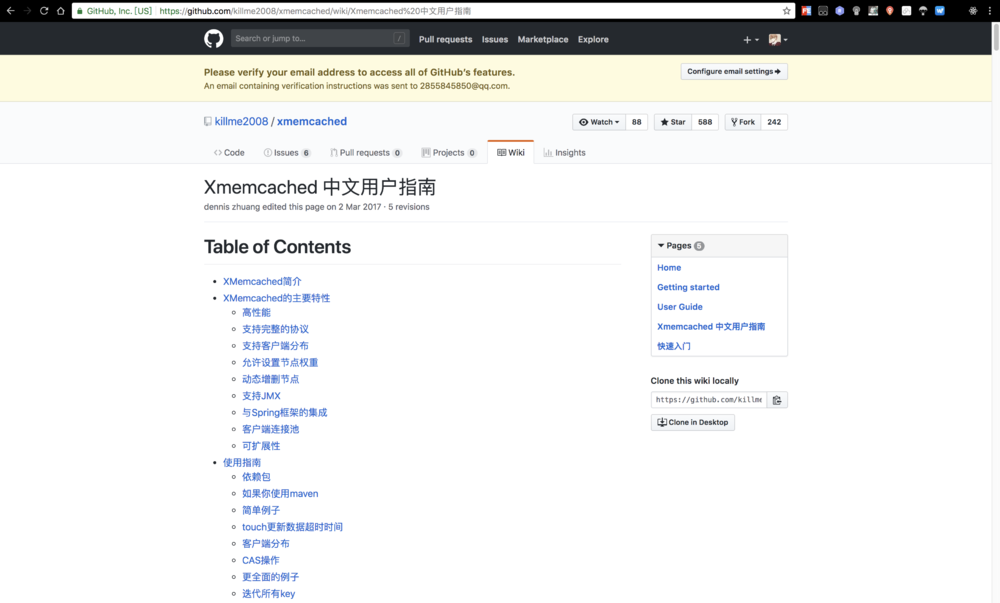Viewport: 1000px width, 603px height.
Task: Open the xmemcached repository link
Action: (312, 121)
